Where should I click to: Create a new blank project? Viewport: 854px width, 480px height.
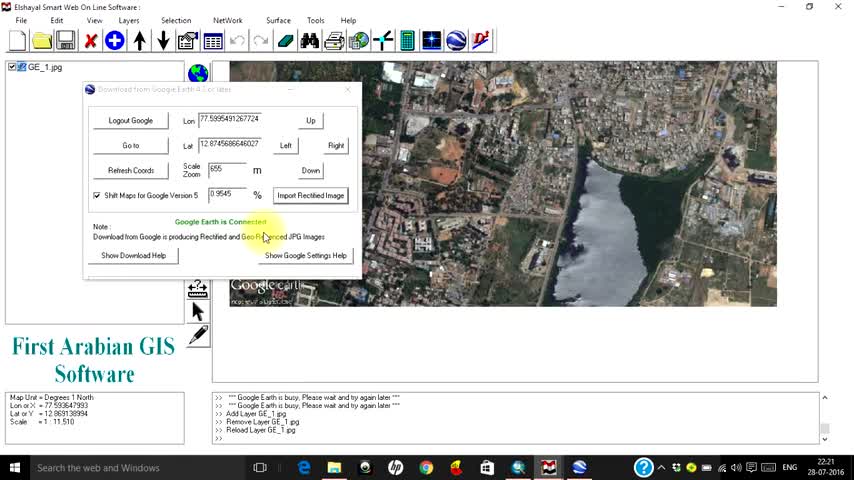tap(17, 41)
